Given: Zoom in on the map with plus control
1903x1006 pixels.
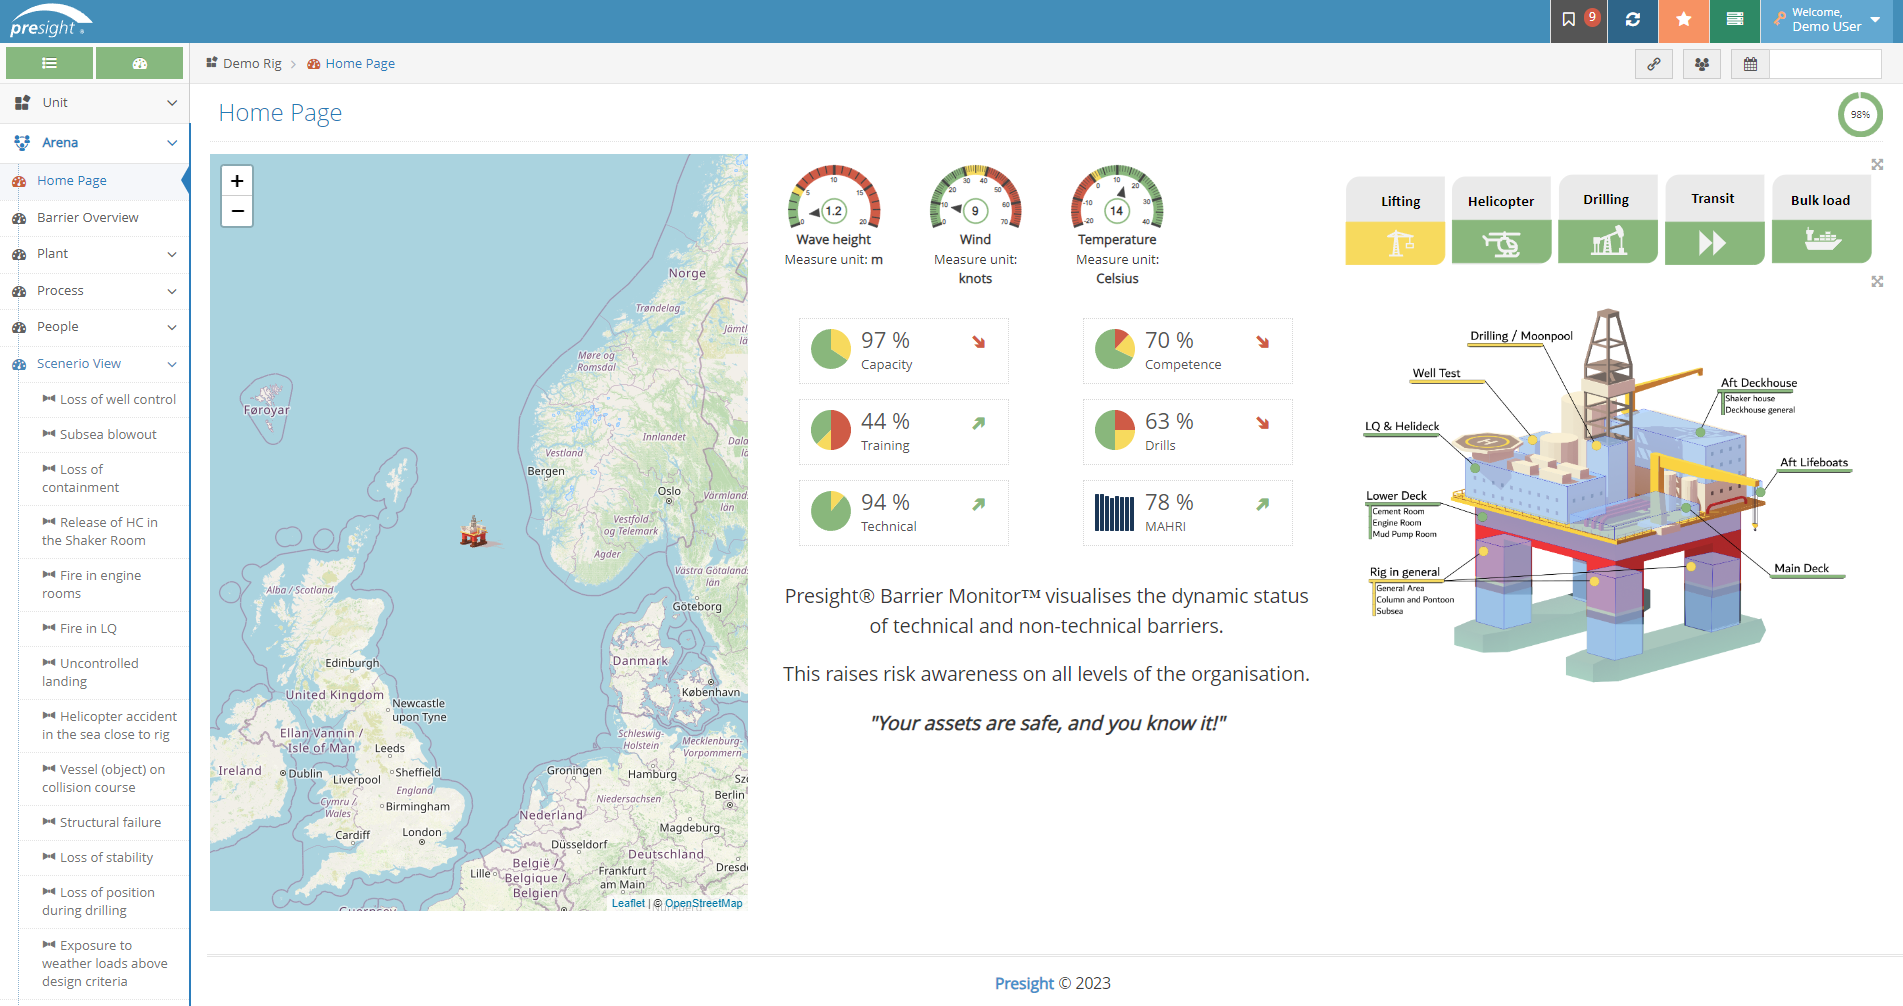Looking at the screenshot, I should (x=237, y=181).
